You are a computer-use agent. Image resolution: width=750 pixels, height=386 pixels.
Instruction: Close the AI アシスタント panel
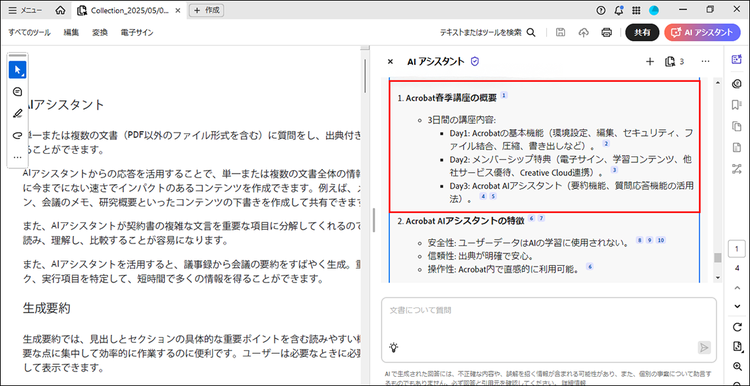point(390,61)
